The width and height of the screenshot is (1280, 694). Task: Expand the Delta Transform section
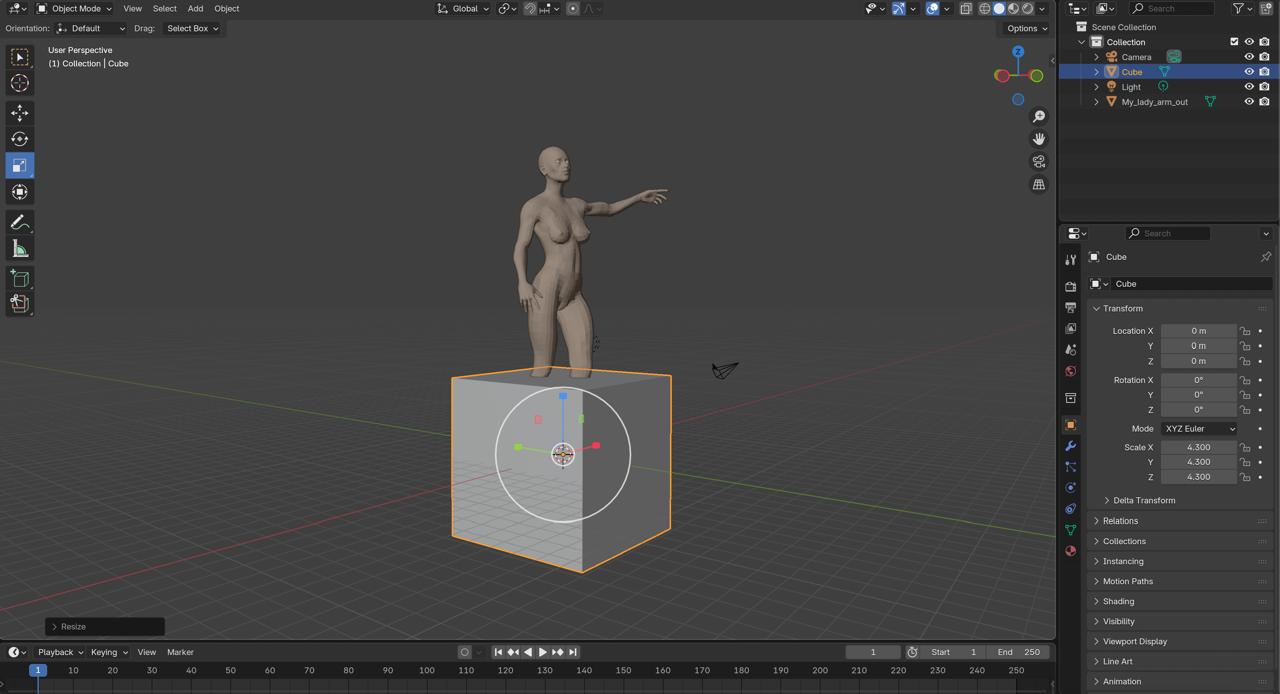click(1144, 500)
